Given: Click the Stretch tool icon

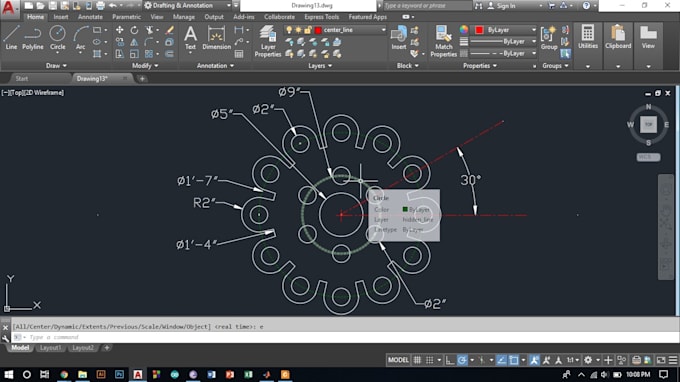Looking at the screenshot, I should 119,54.
